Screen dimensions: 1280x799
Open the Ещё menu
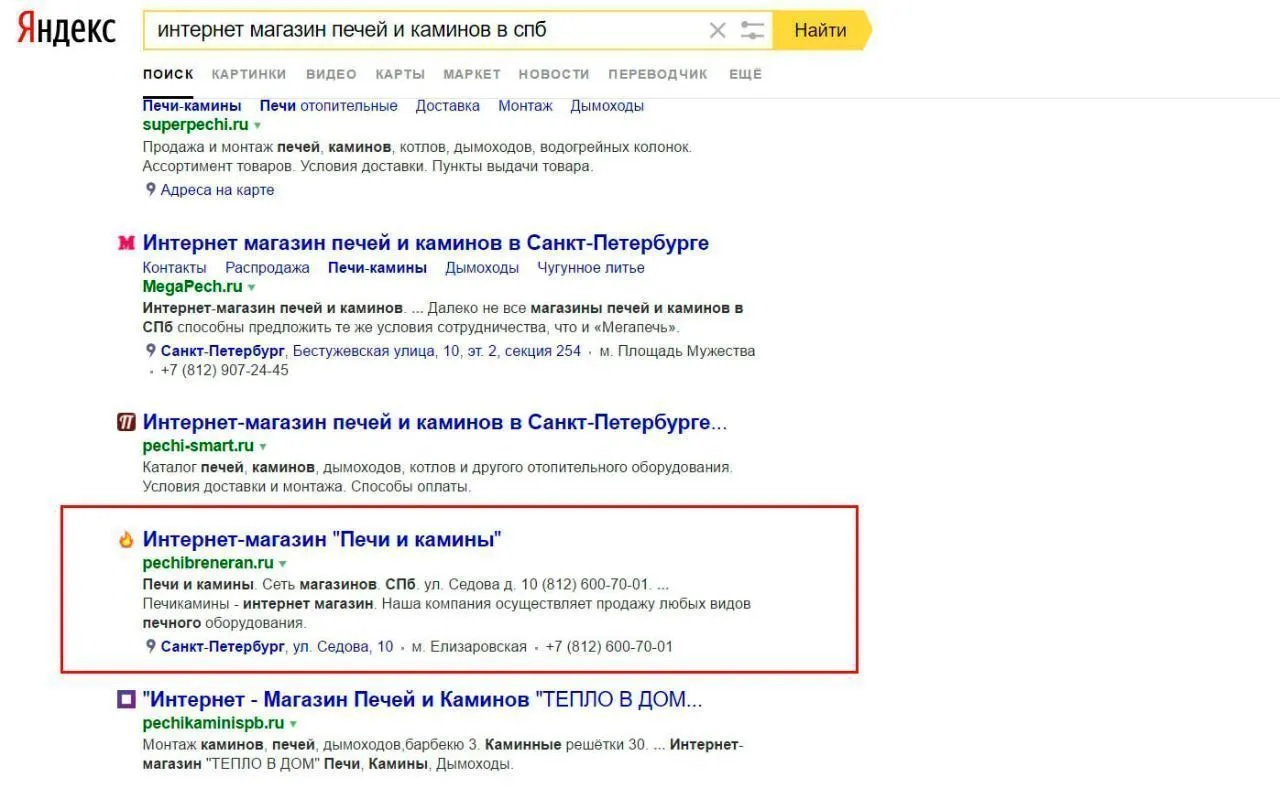745,74
